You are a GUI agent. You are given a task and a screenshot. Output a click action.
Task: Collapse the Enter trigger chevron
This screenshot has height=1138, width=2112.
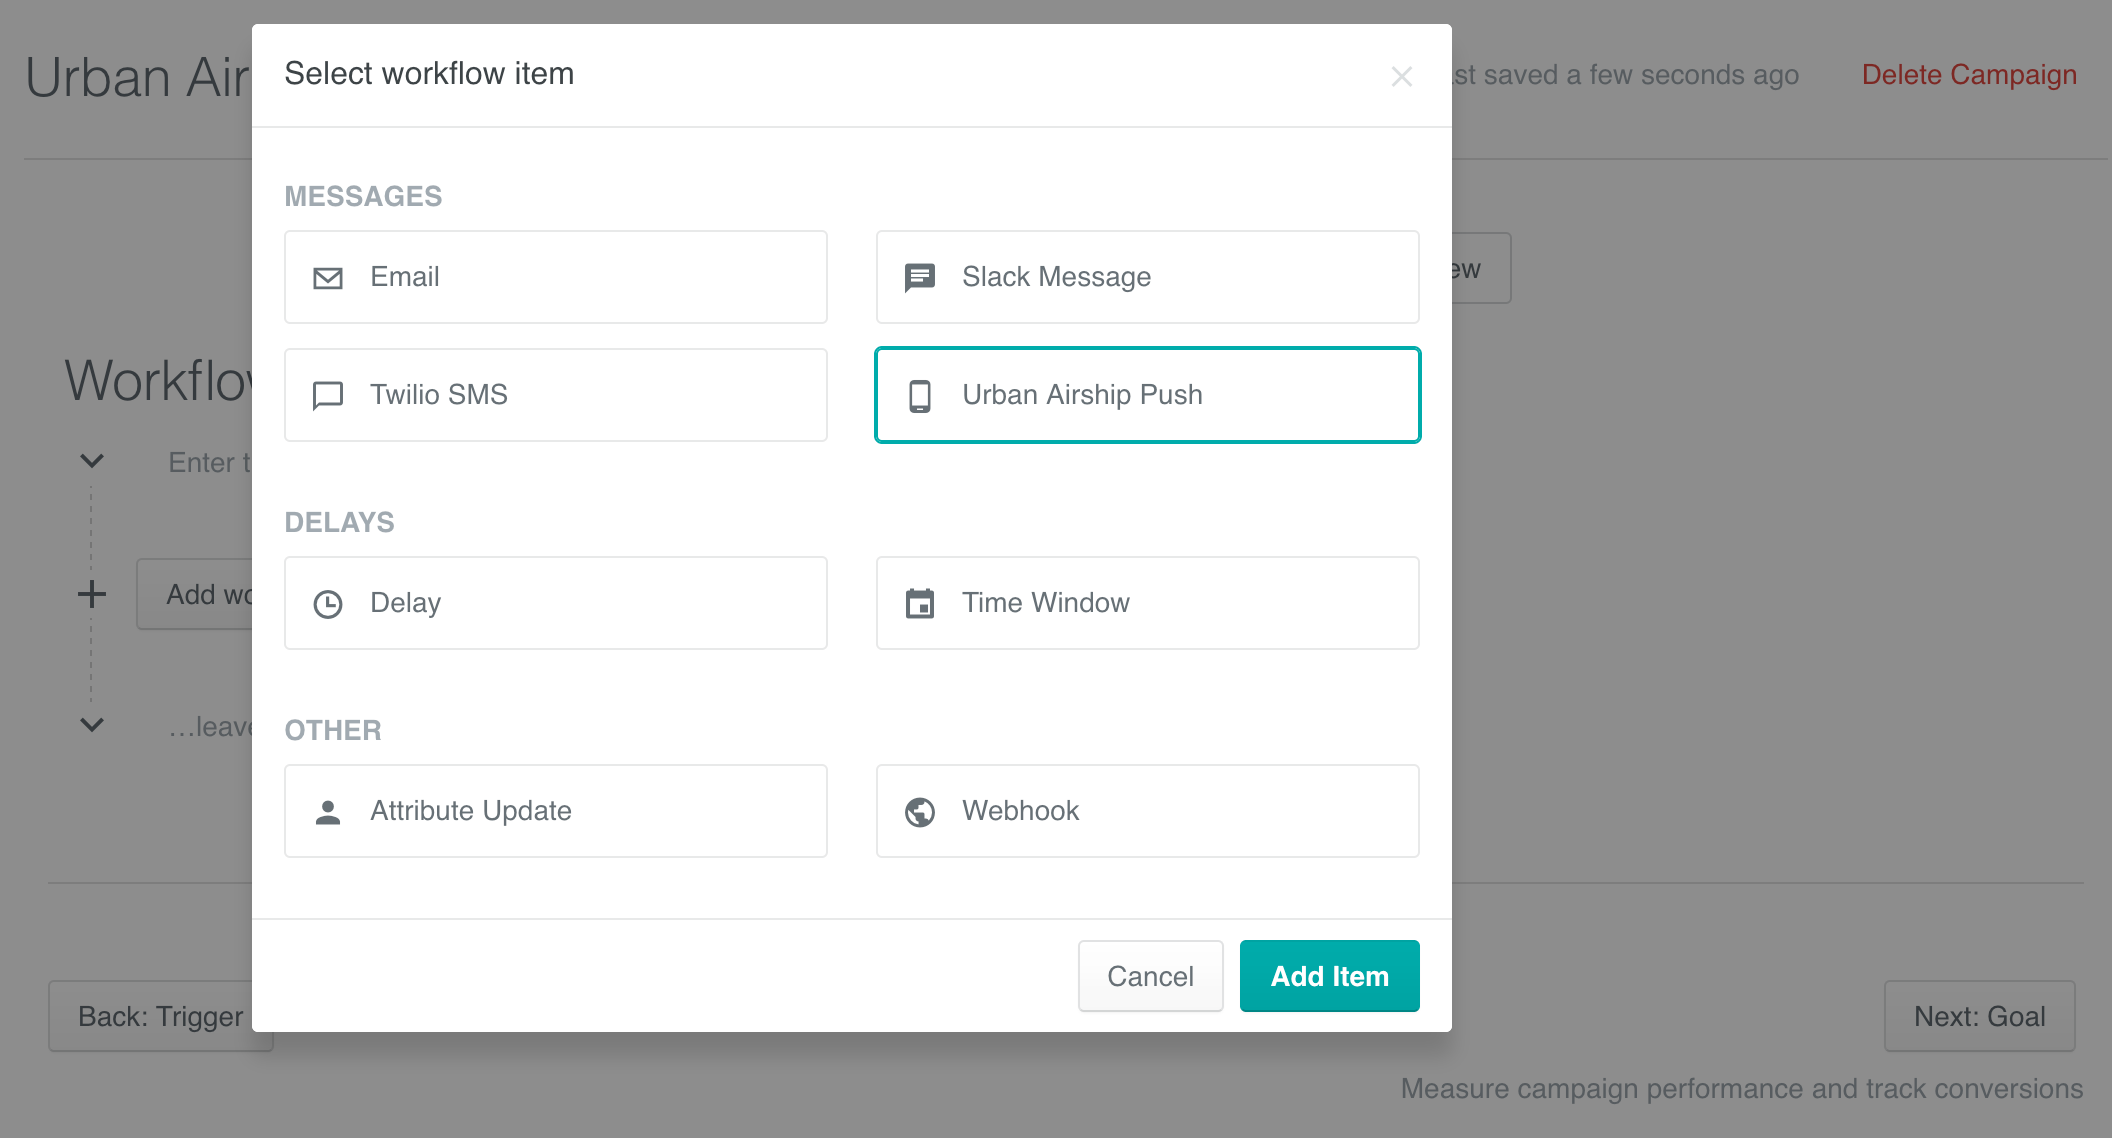coord(92,461)
